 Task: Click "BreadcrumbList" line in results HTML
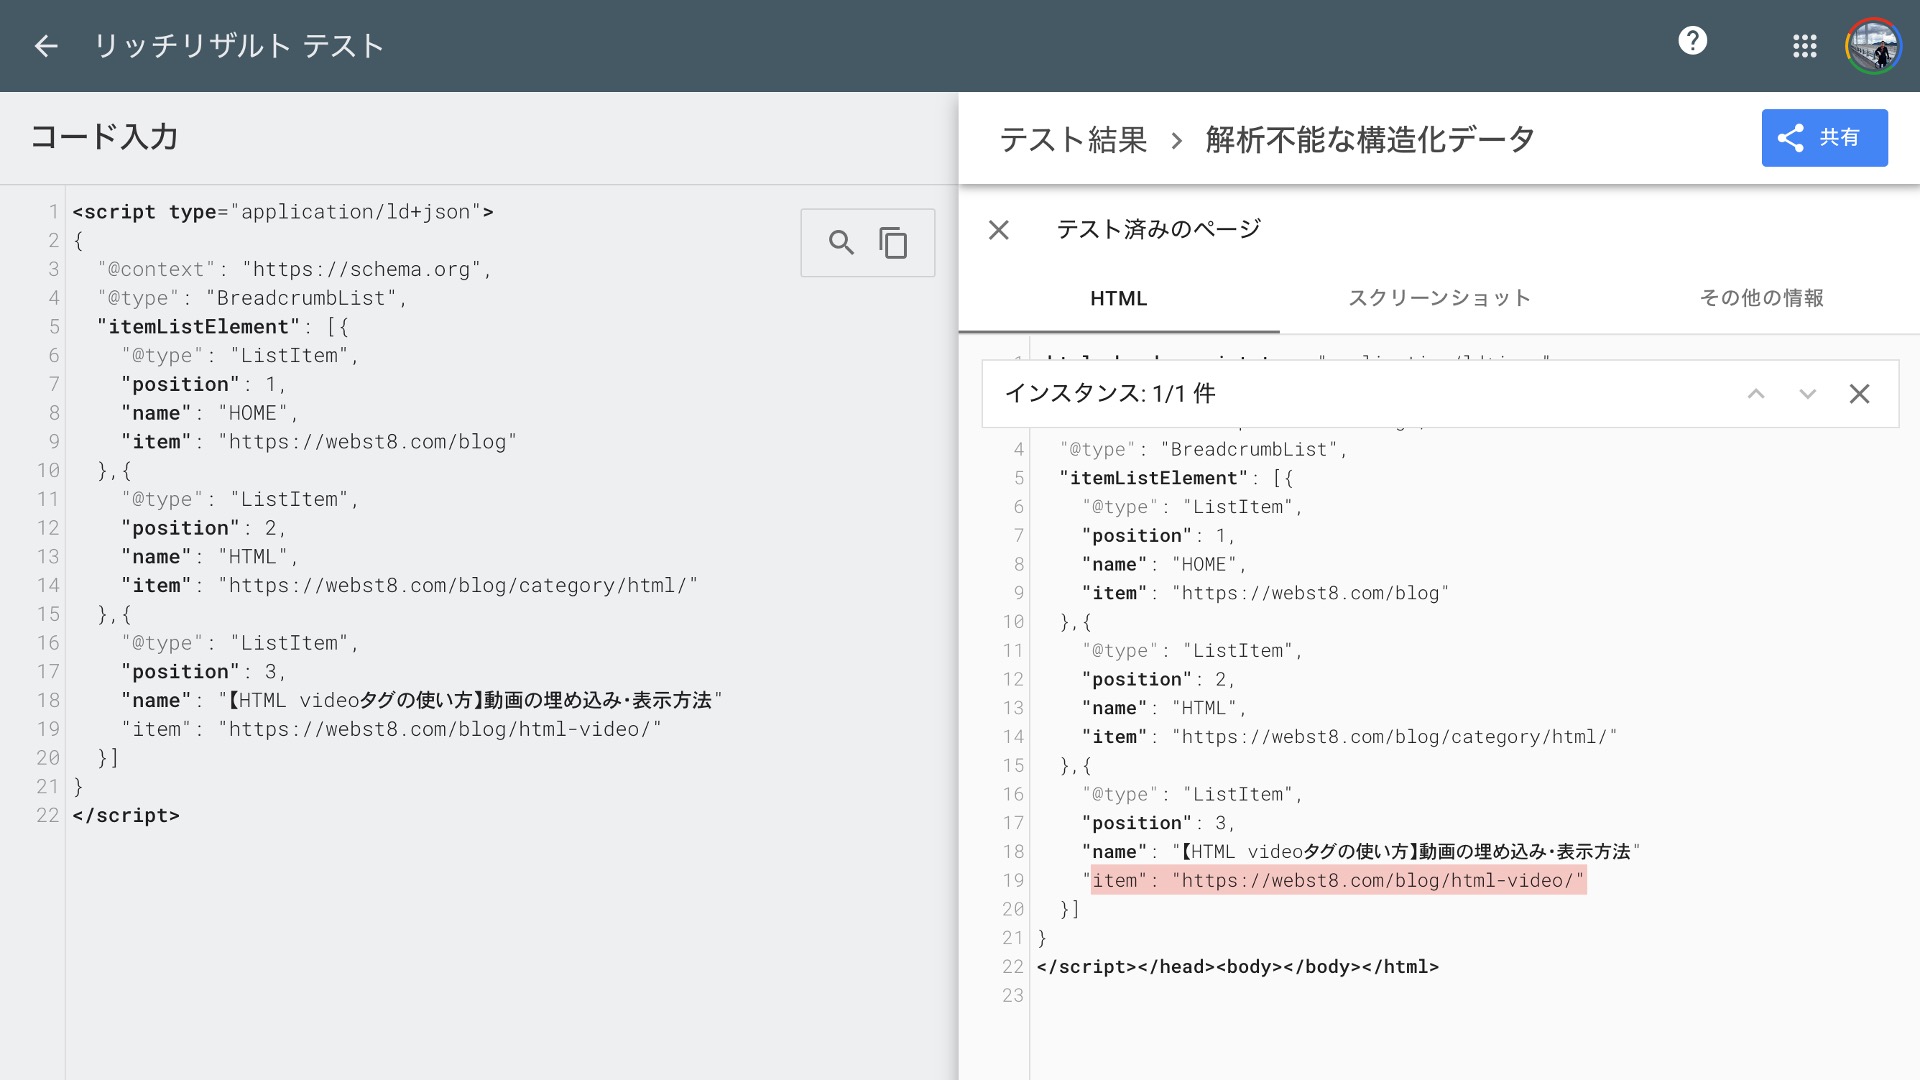click(1204, 450)
